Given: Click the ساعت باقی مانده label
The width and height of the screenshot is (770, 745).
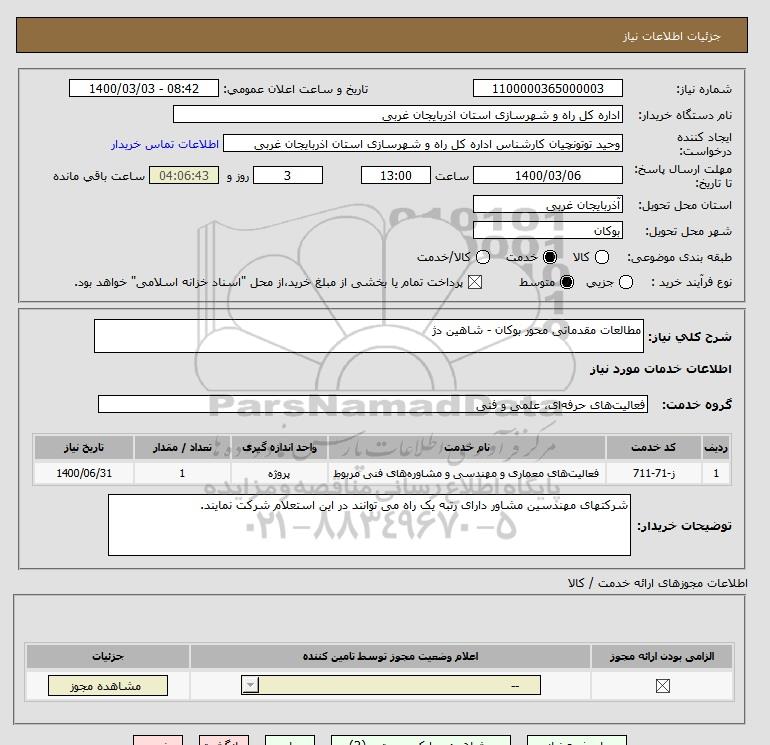Looking at the screenshot, I should tap(99, 176).
